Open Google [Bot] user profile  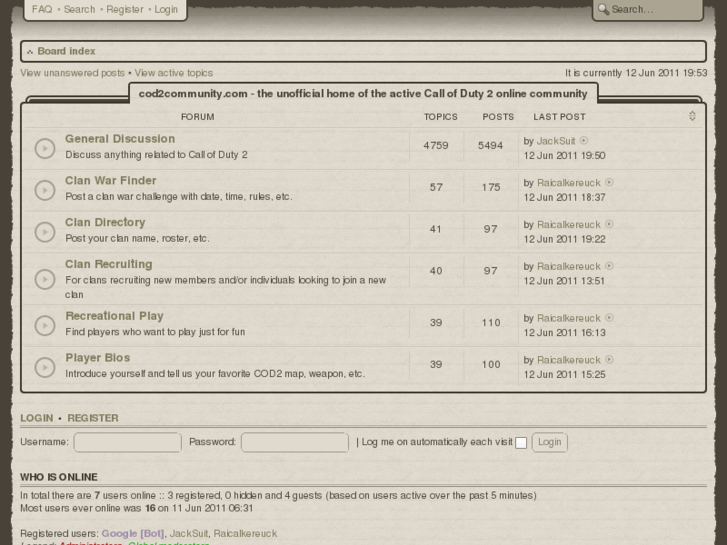click(133, 533)
